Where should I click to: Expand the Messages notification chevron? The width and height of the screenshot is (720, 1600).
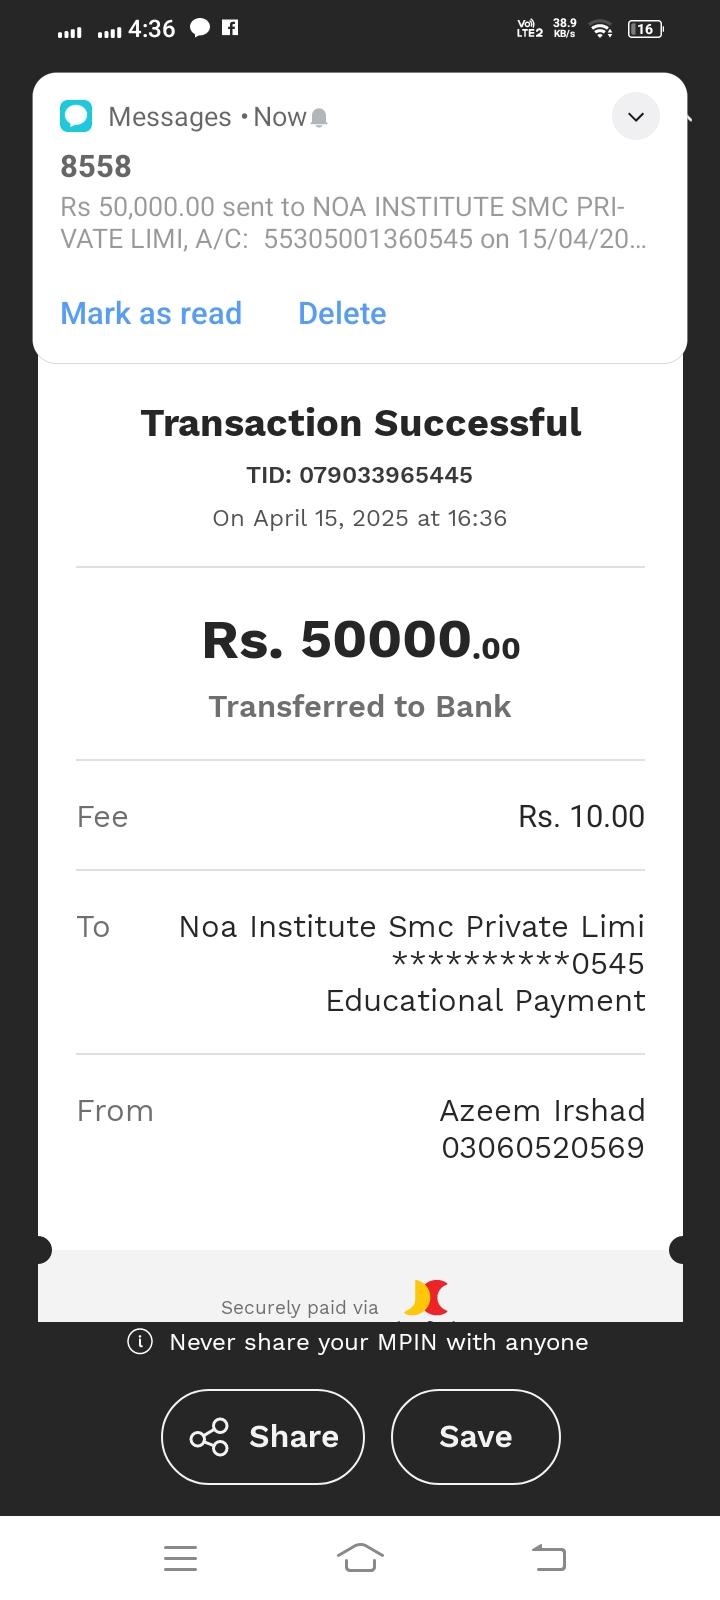click(635, 117)
